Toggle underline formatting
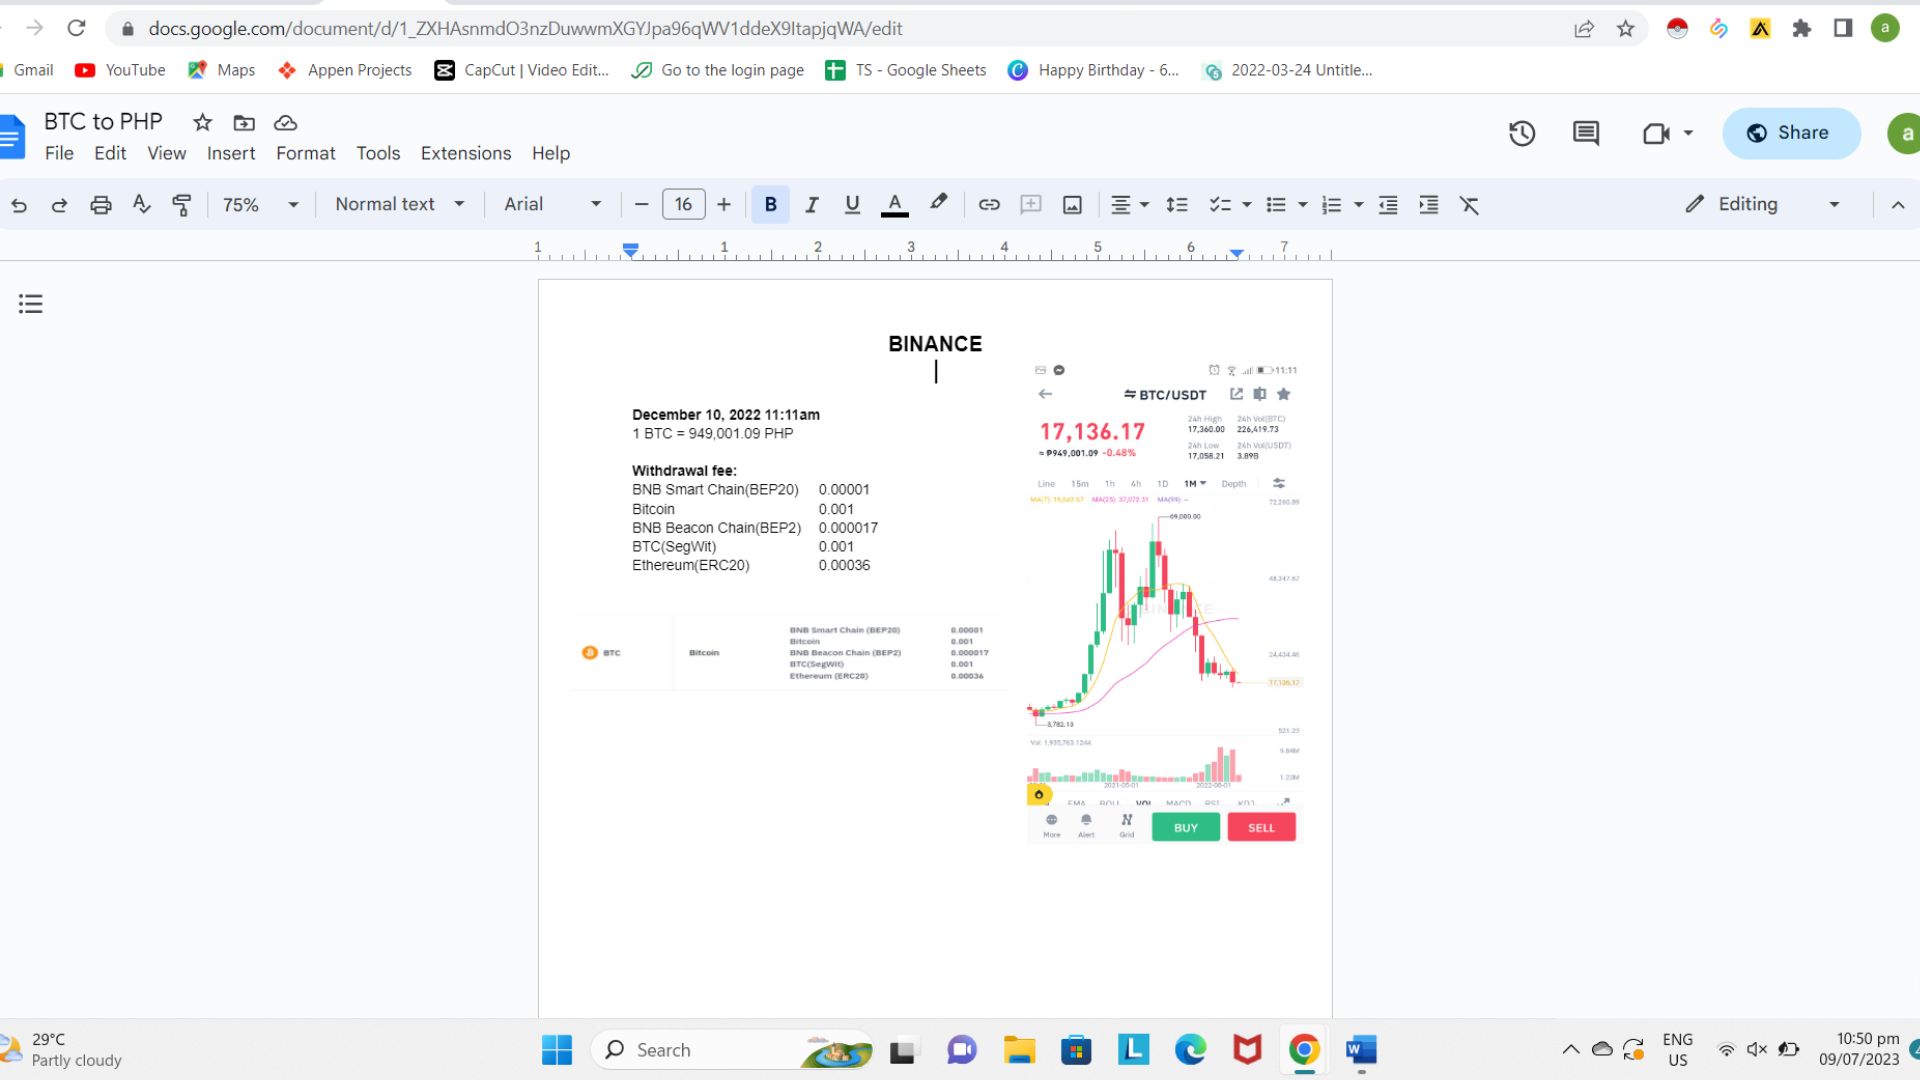Screen dimensions: 1920x1080 tap(852, 205)
